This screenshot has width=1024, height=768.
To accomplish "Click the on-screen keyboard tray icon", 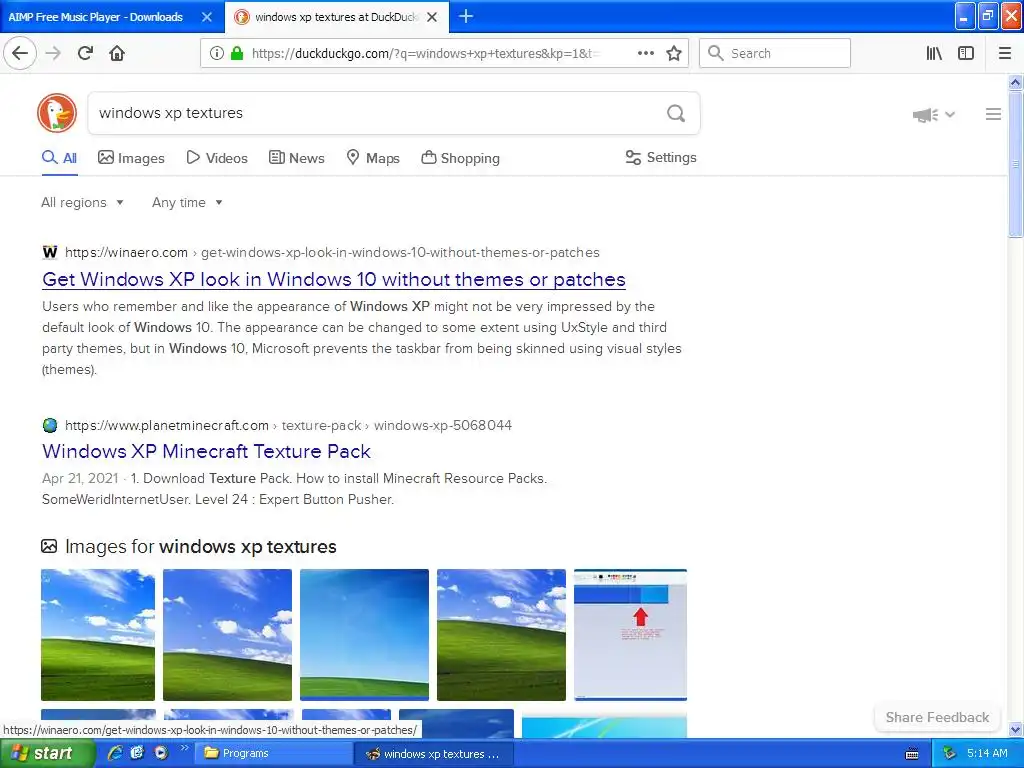I will pos(912,754).
